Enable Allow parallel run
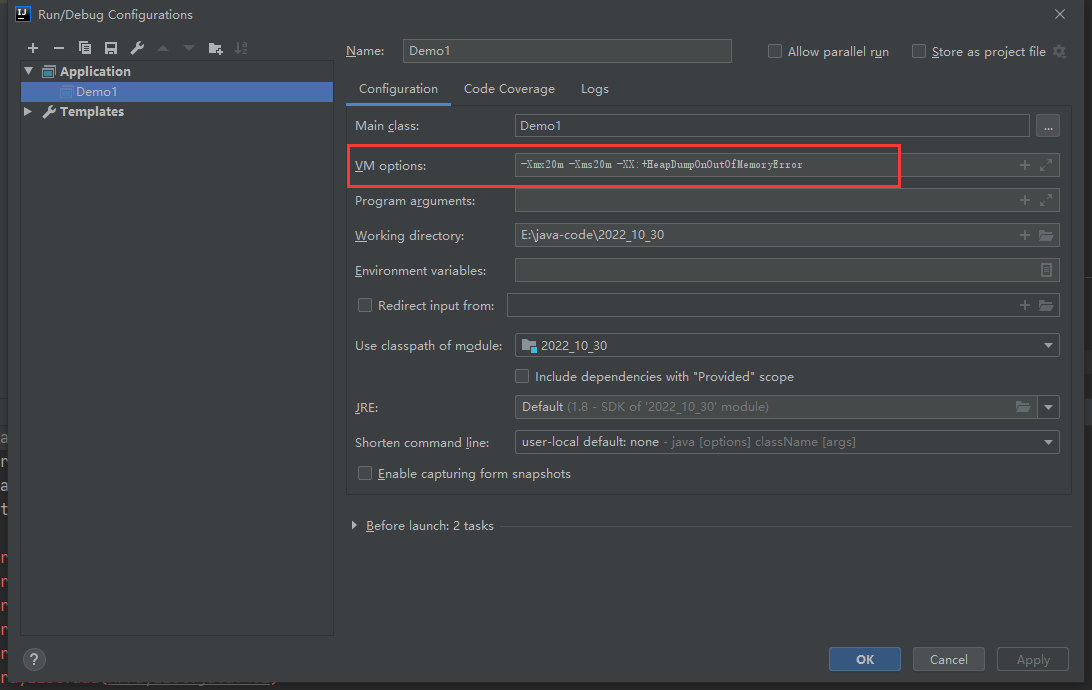Viewport: 1092px width, 690px height. click(775, 52)
